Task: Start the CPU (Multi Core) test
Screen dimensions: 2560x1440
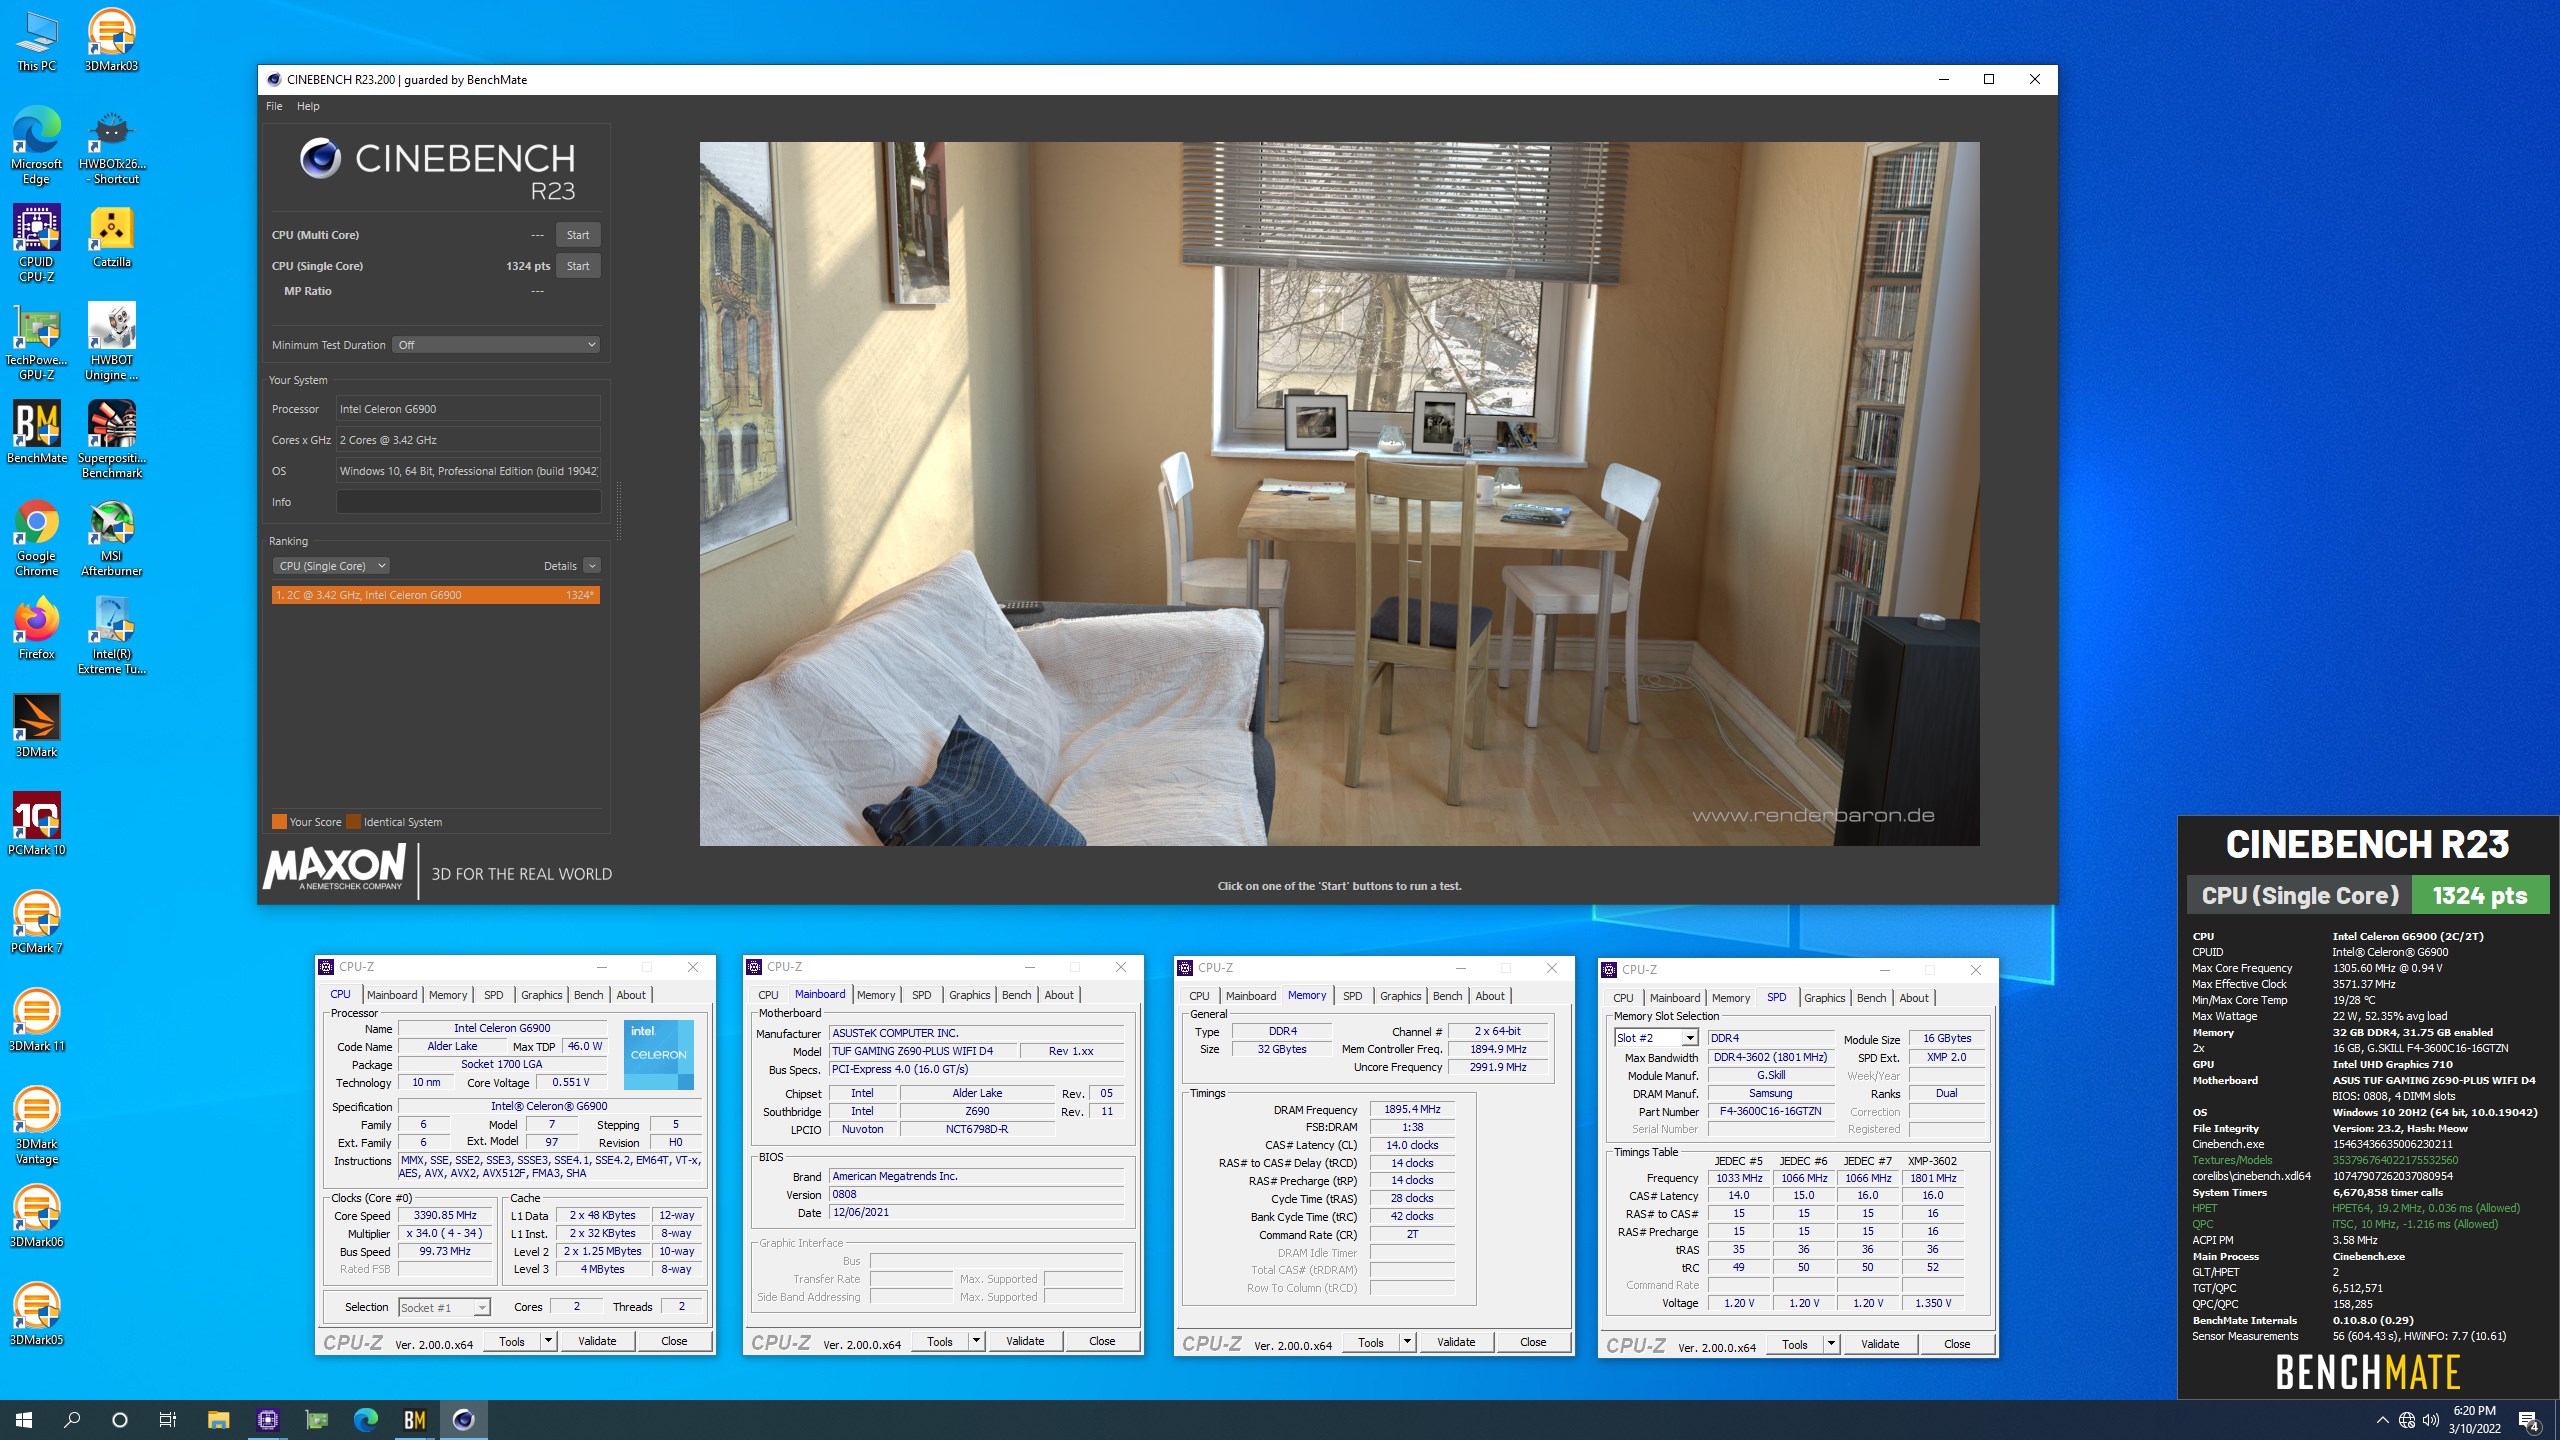Action: click(x=578, y=235)
